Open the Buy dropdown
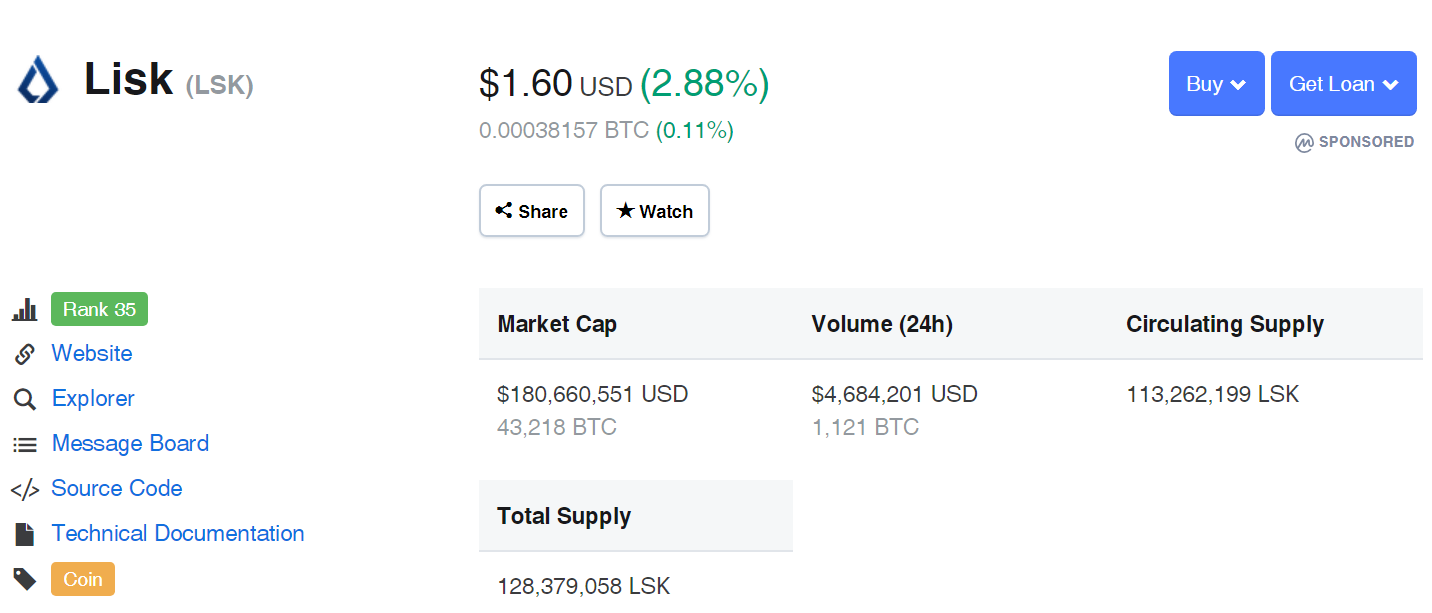This screenshot has width=1432, height=613. pyautogui.click(x=1216, y=84)
